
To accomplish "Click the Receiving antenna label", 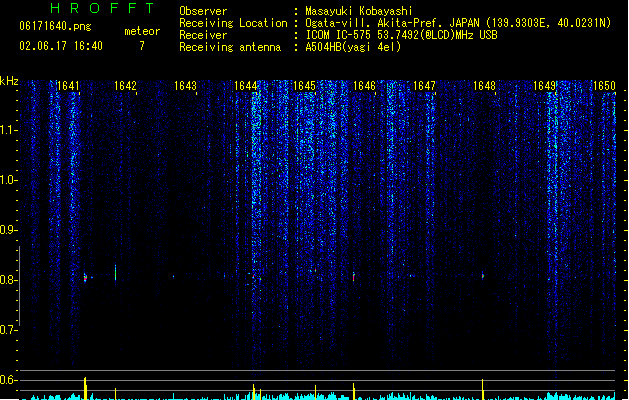I will pos(230,47).
